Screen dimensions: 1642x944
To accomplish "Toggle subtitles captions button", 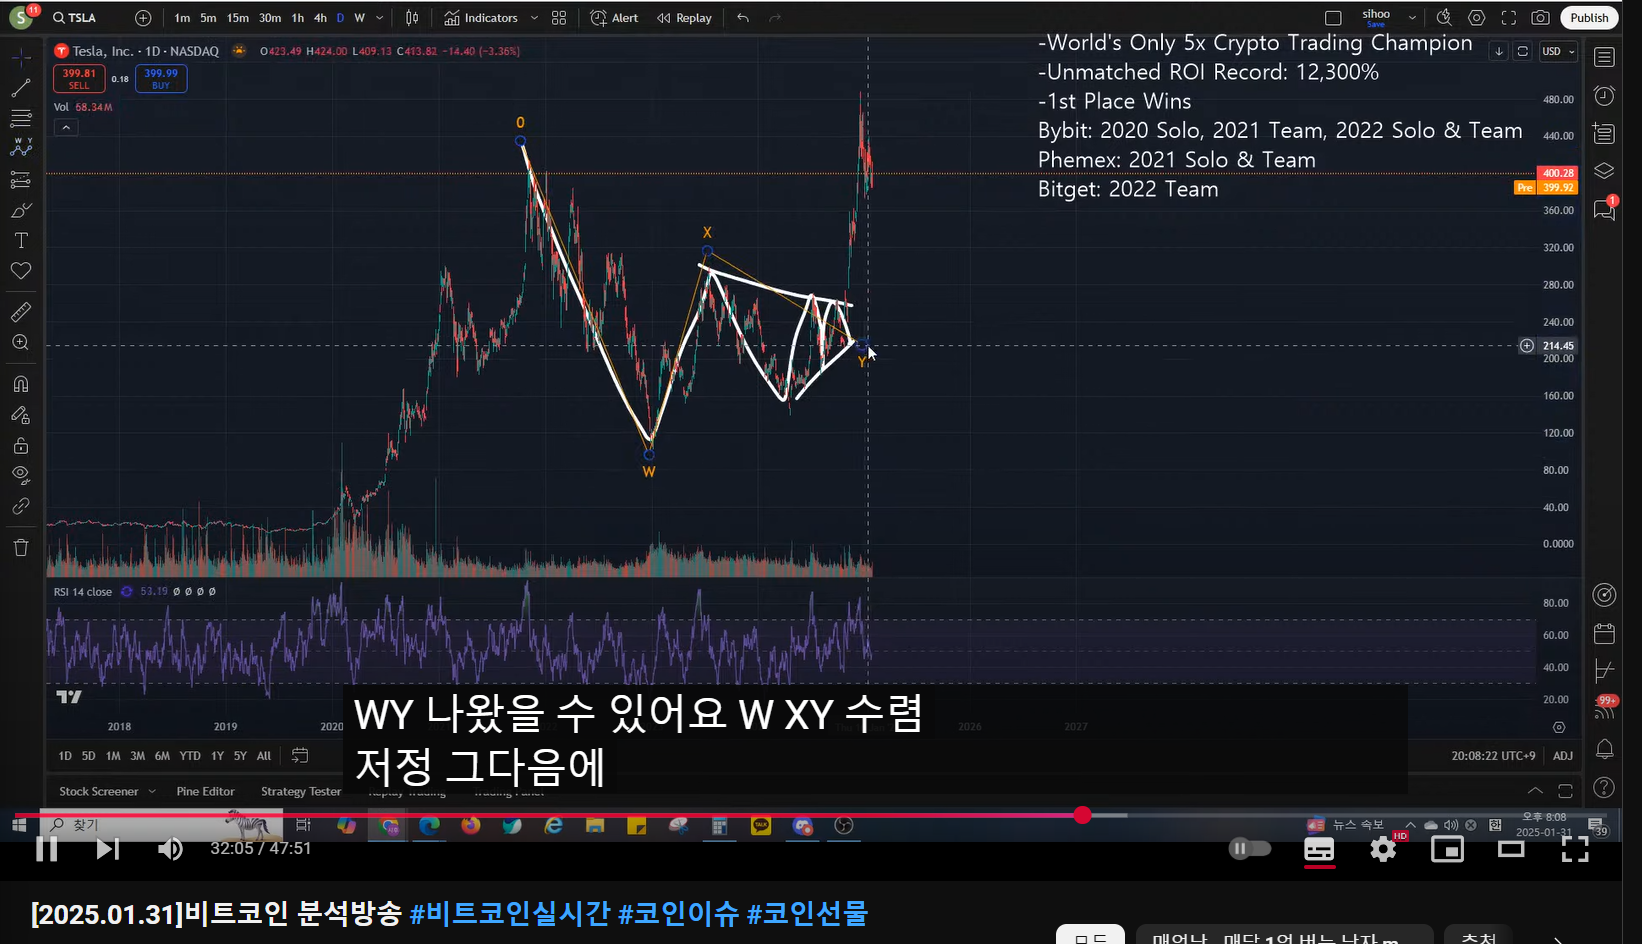I will [x=1319, y=849].
